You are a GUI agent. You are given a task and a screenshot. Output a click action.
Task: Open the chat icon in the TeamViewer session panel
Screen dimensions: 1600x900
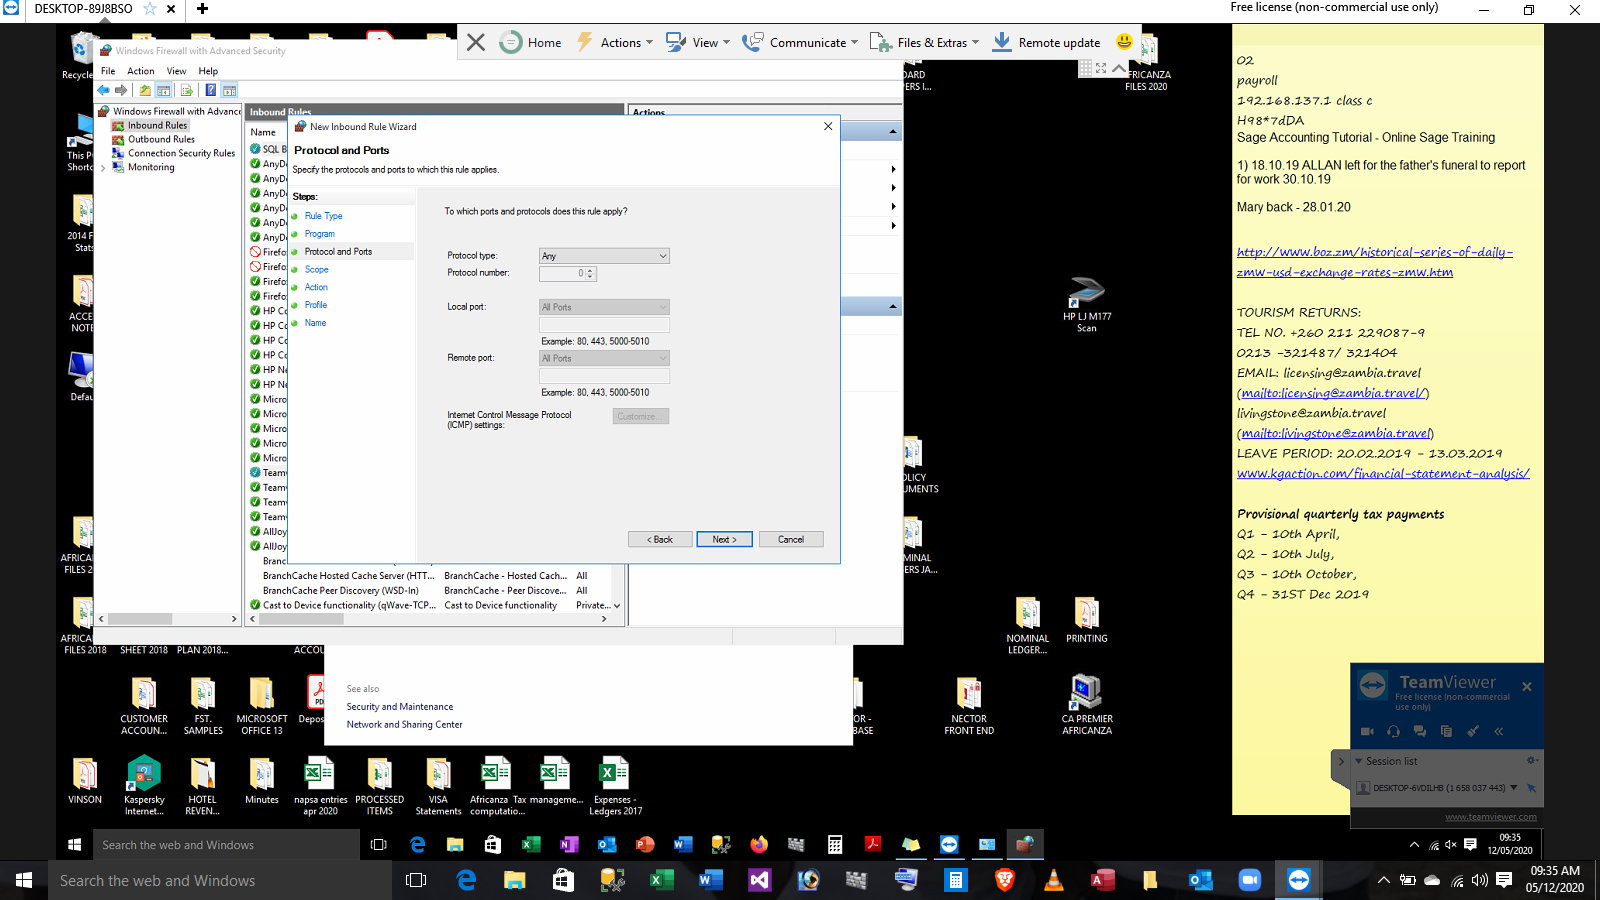coord(1420,731)
